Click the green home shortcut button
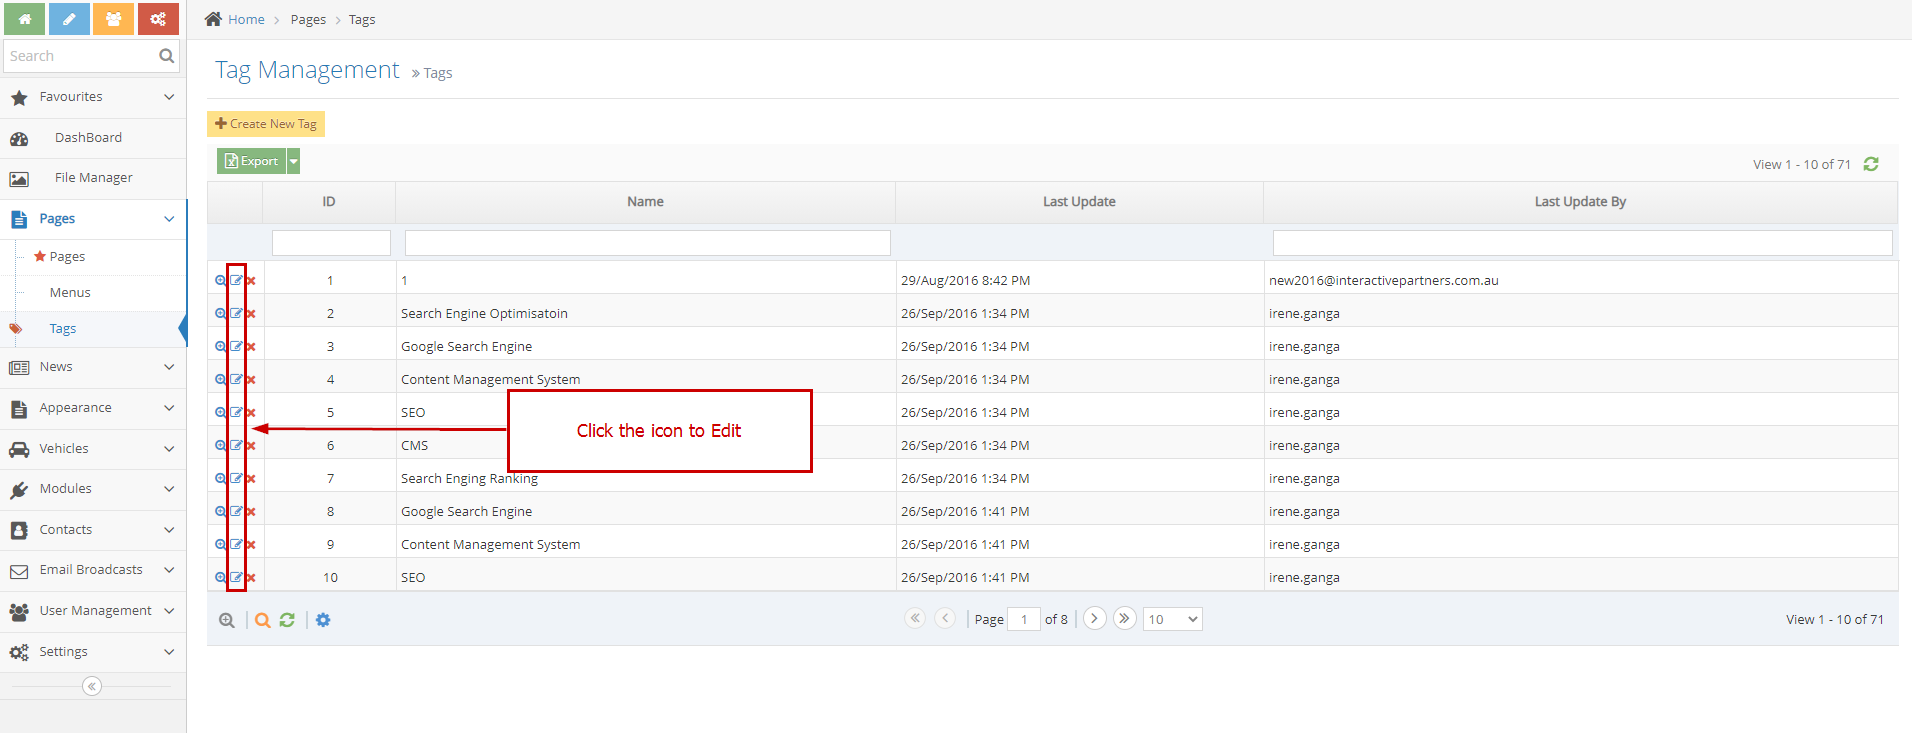The height and width of the screenshot is (733, 1912). 24,19
